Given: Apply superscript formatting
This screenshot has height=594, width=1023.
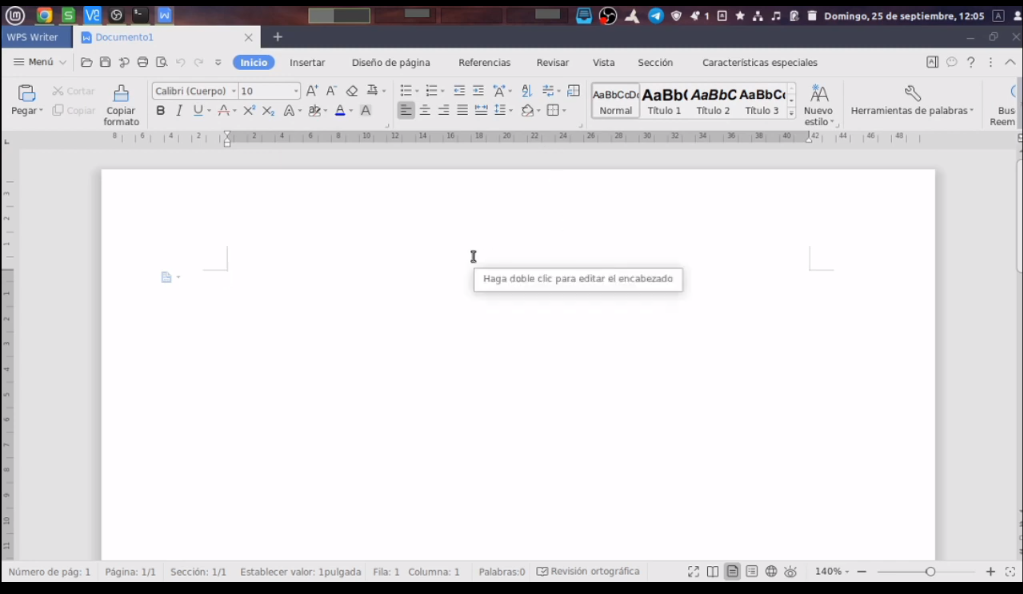Looking at the screenshot, I should click(249, 111).
